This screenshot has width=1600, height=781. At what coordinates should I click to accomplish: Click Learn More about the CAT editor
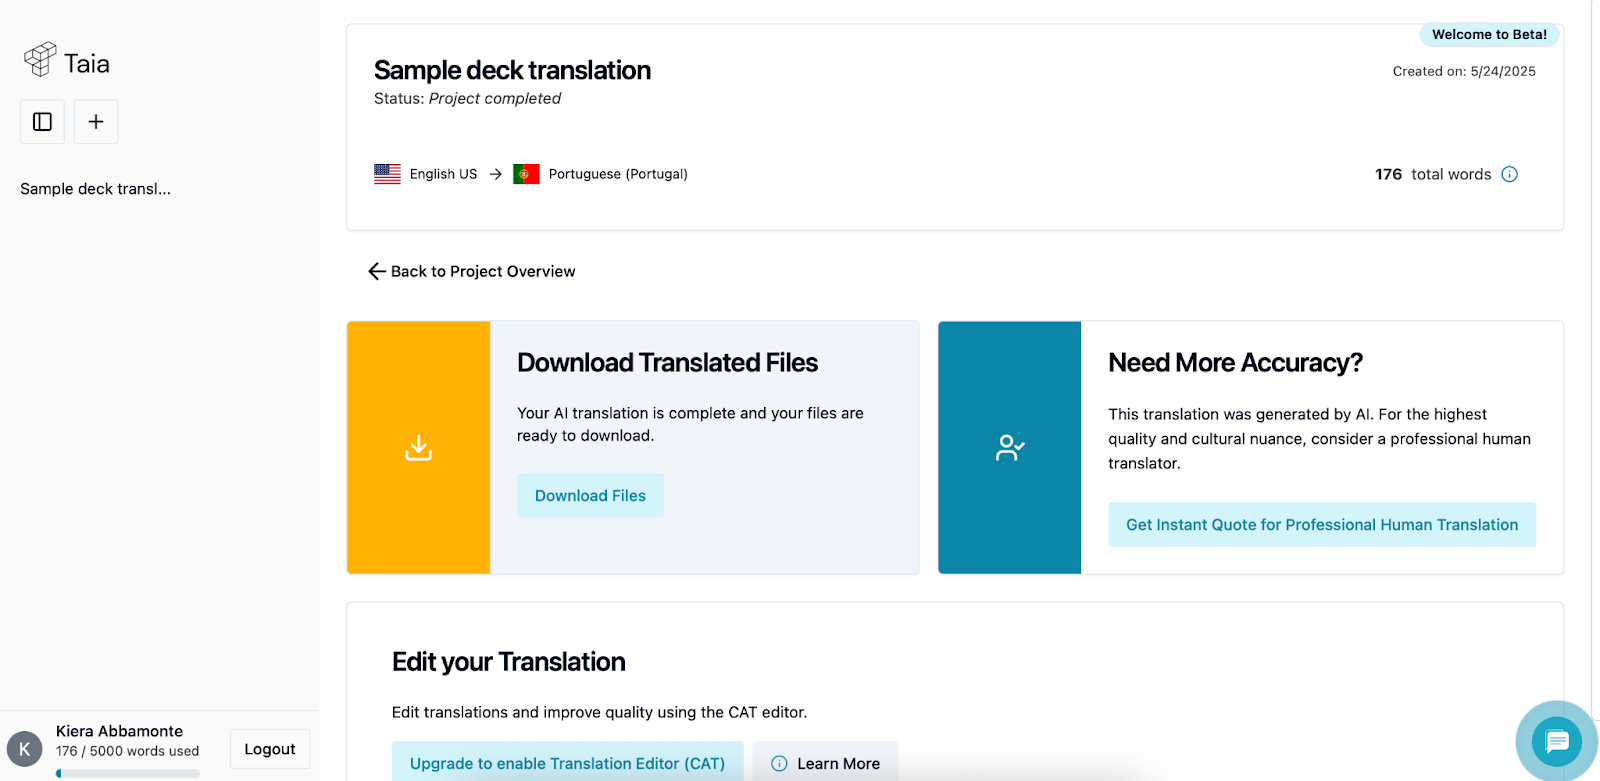(x=826, y=763)
